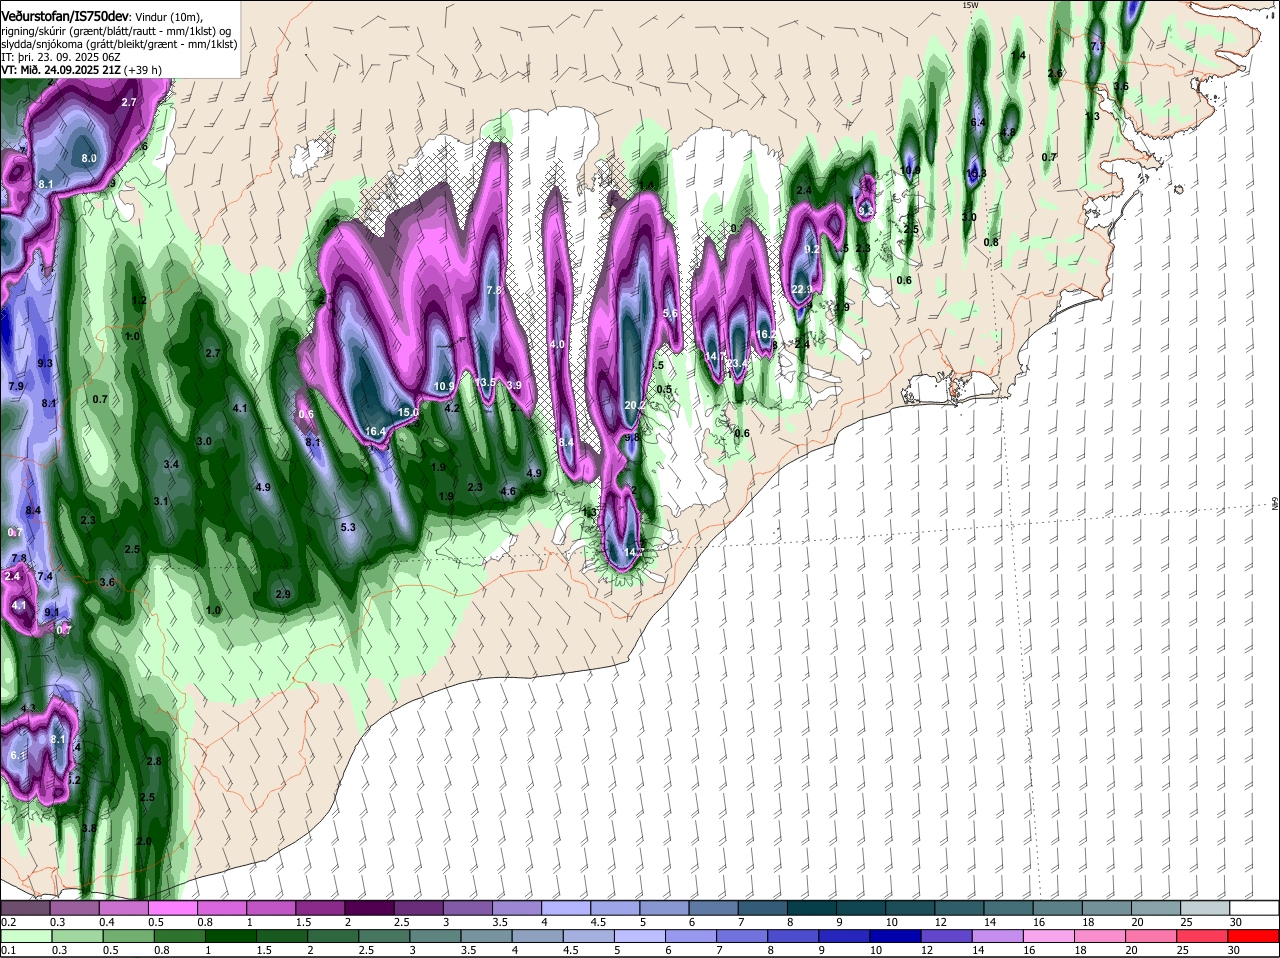Click the 9.3 value on the map
This screenshot has width=1280, height=958.
45,363
